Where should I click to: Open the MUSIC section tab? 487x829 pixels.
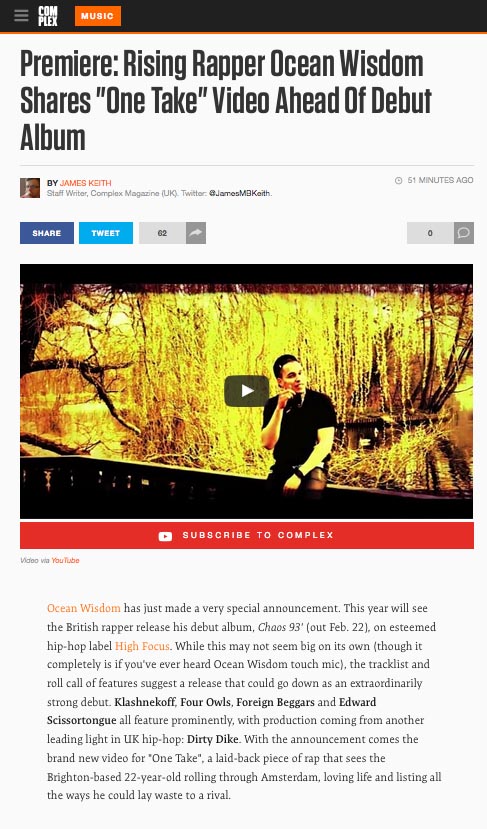click(98, 16)
